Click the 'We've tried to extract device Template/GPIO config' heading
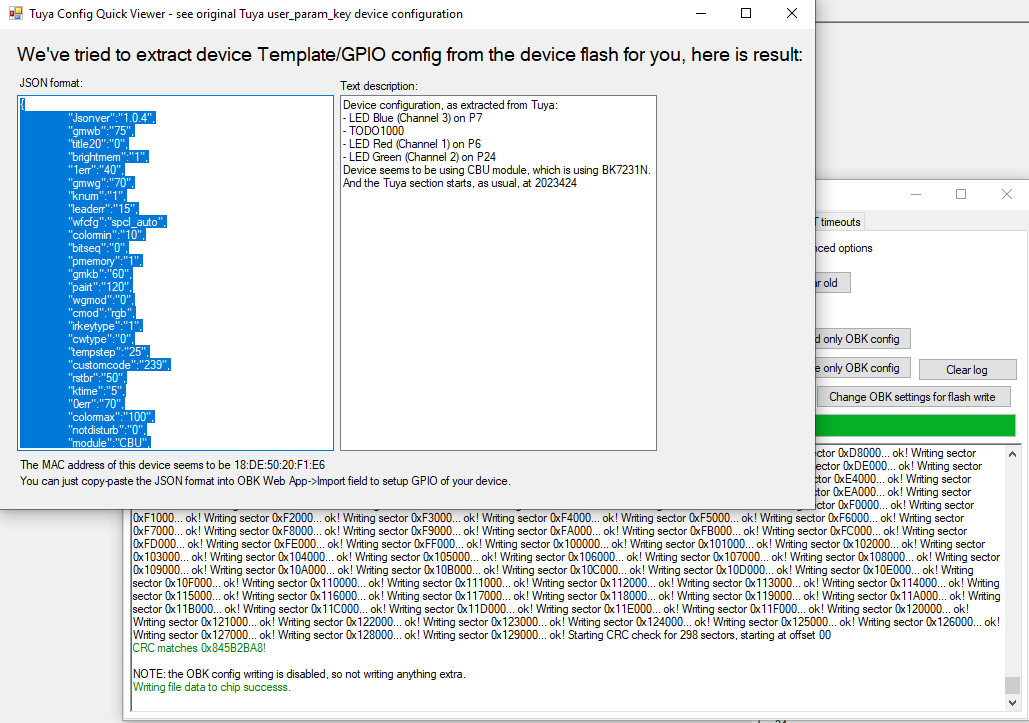Viewport: 1029px width, 723px height. click(410, 54)
